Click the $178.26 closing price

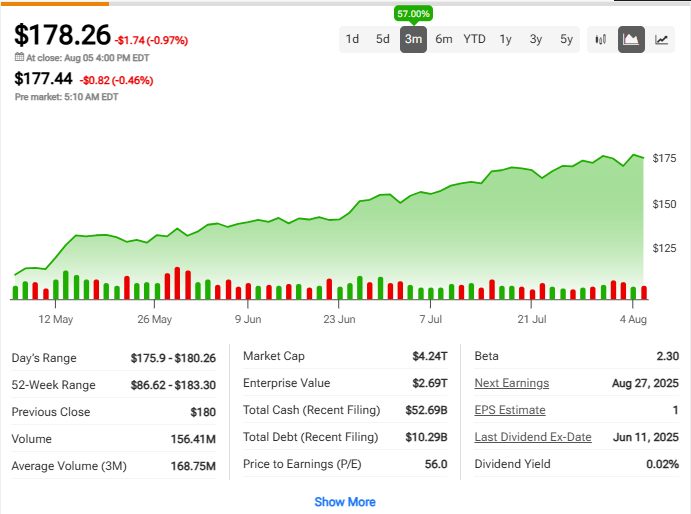pos(62,35)
